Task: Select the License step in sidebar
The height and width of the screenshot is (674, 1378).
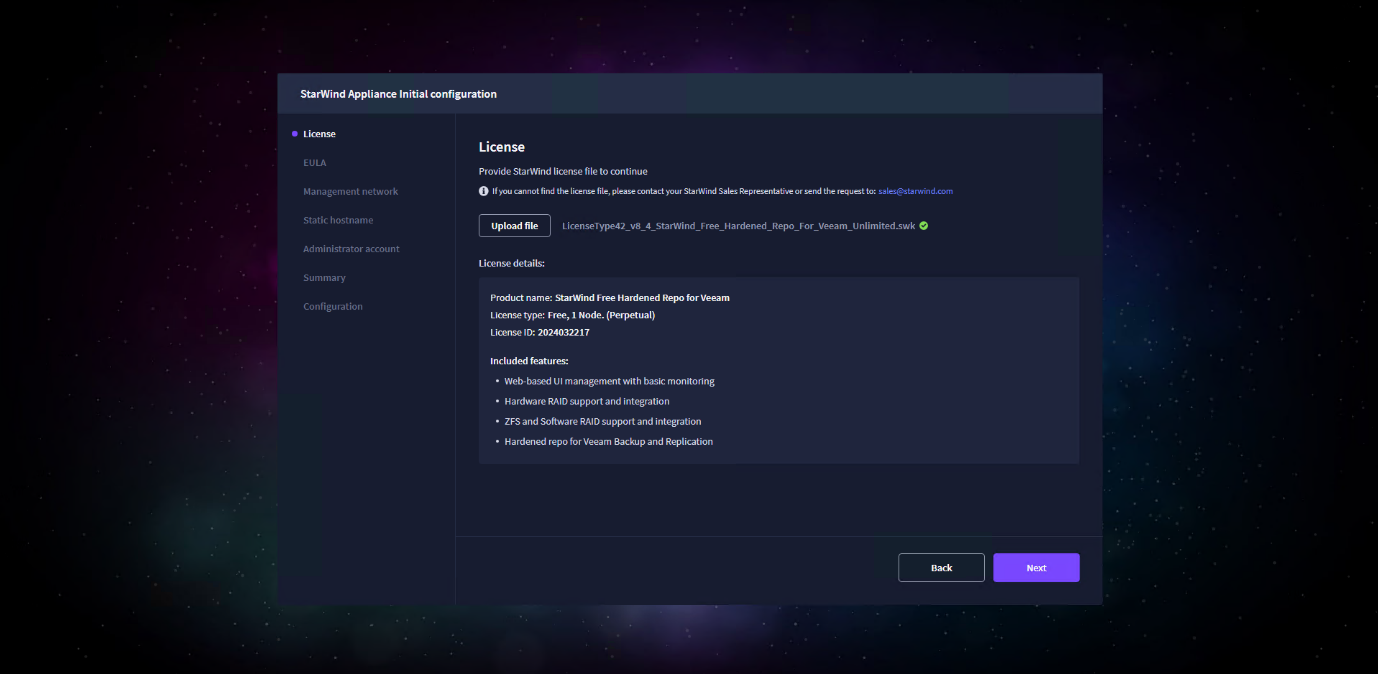Action: pos(319,134)
